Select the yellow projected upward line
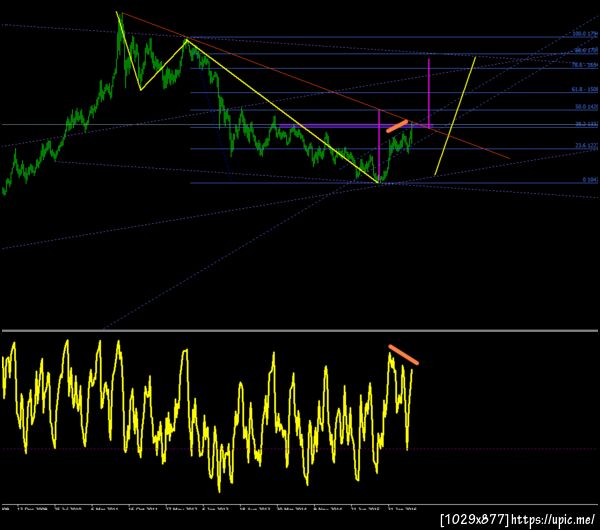The image size is (600, 530). point(455,116)
